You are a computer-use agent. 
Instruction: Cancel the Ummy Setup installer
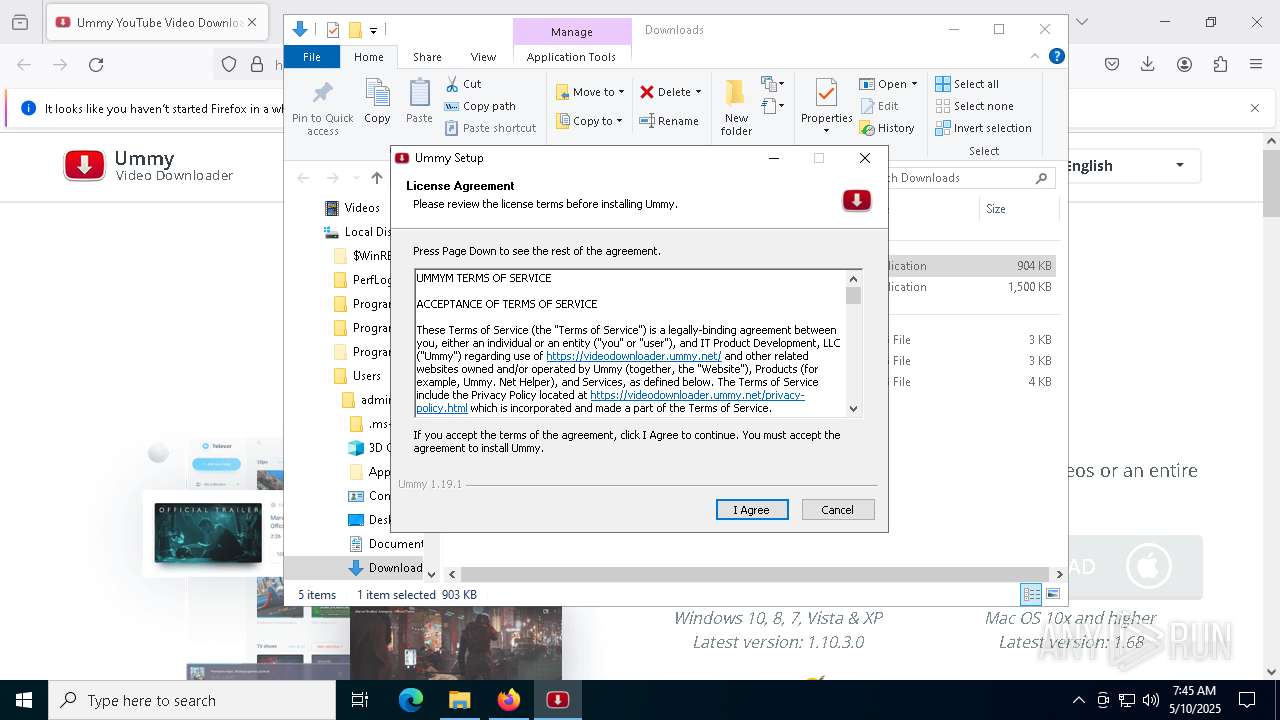[838, 510]
